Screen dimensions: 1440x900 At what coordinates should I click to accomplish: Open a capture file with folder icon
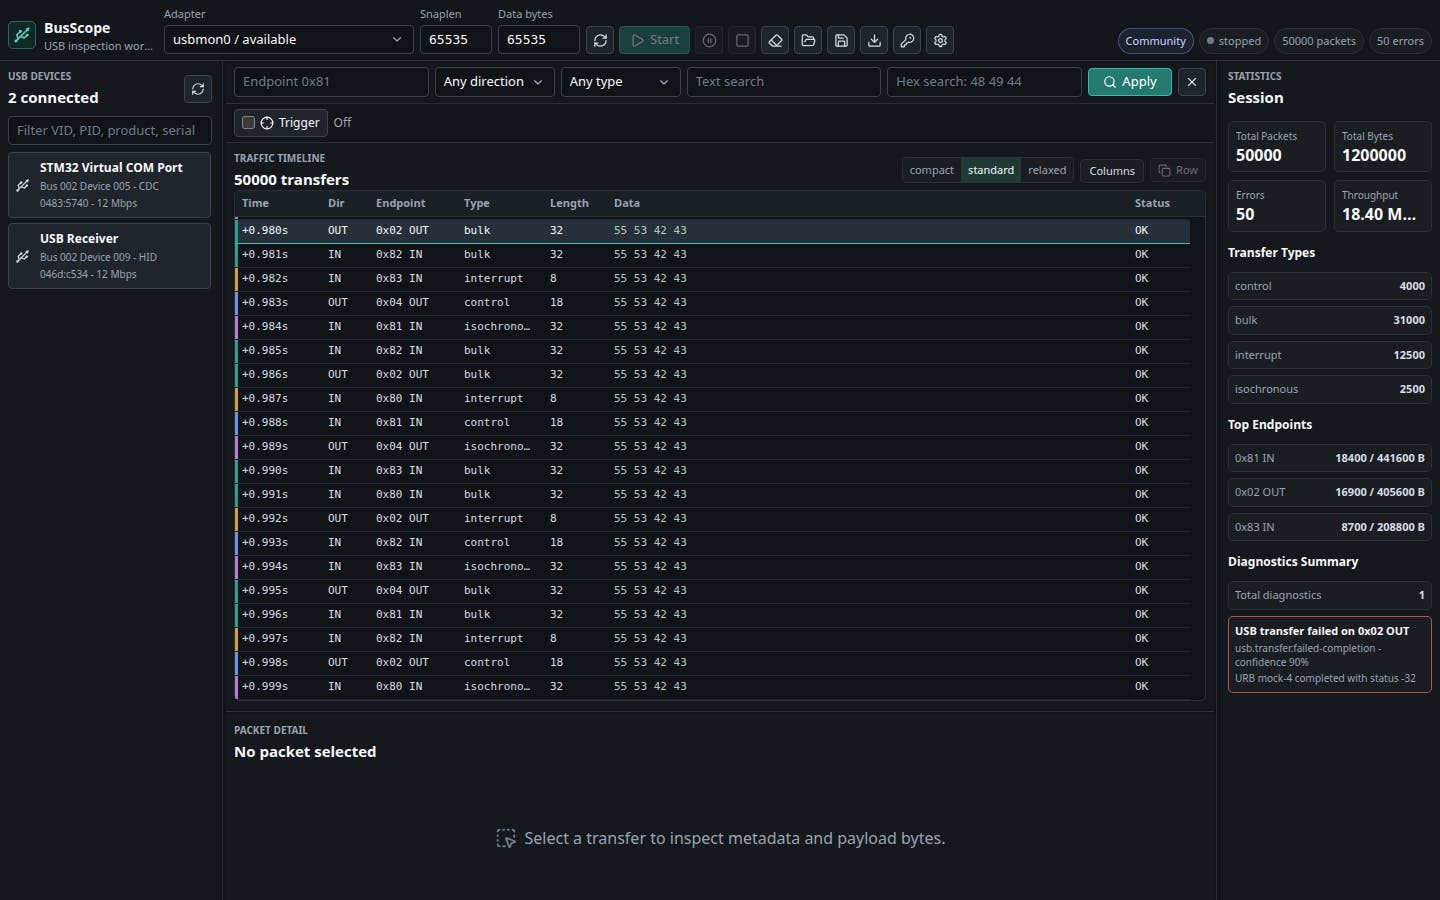pos(808,40)
